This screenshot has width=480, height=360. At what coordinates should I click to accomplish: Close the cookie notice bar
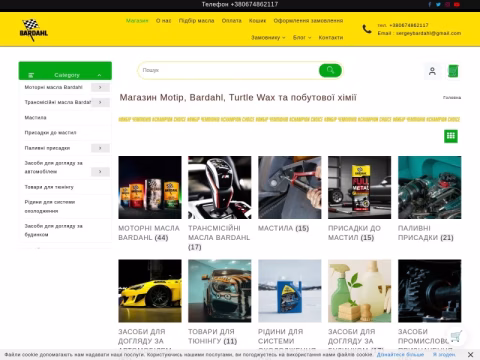[x=470, y=354]
